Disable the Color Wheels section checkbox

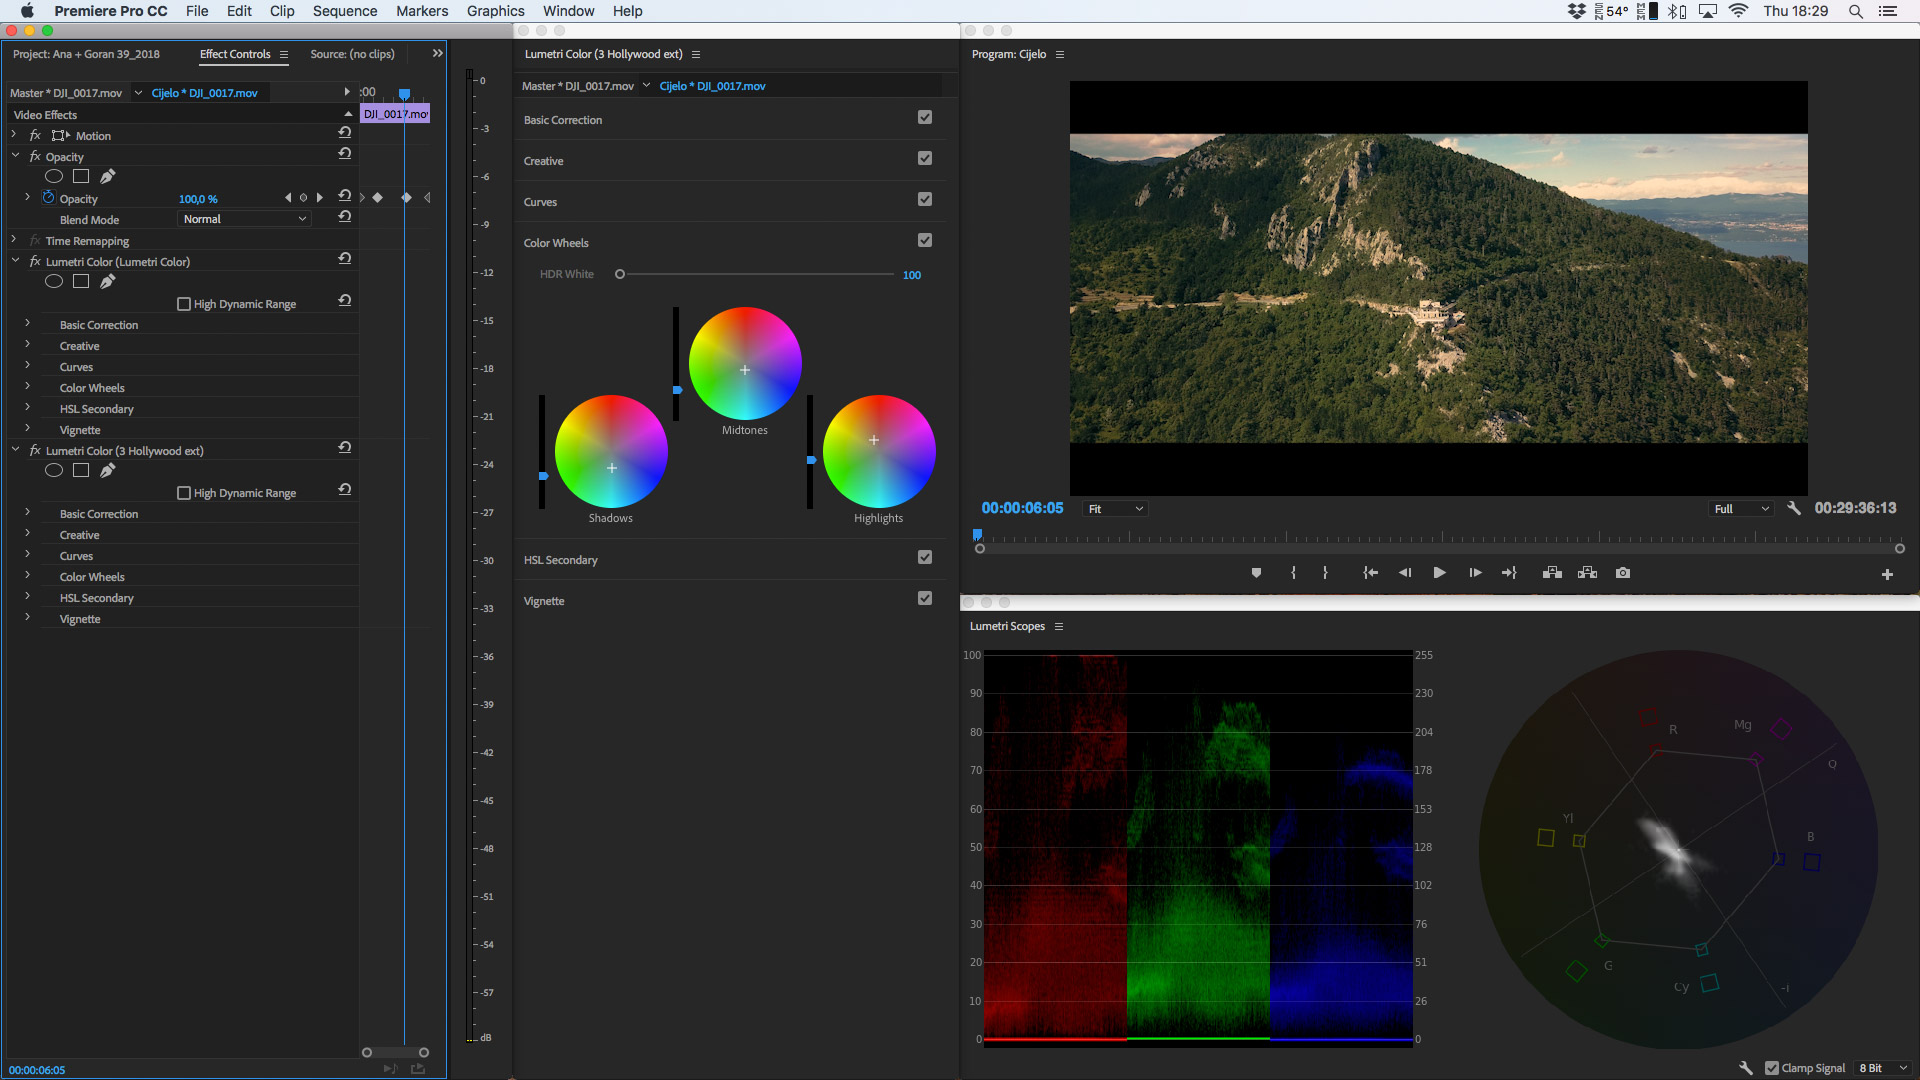(x=925, y=240)
